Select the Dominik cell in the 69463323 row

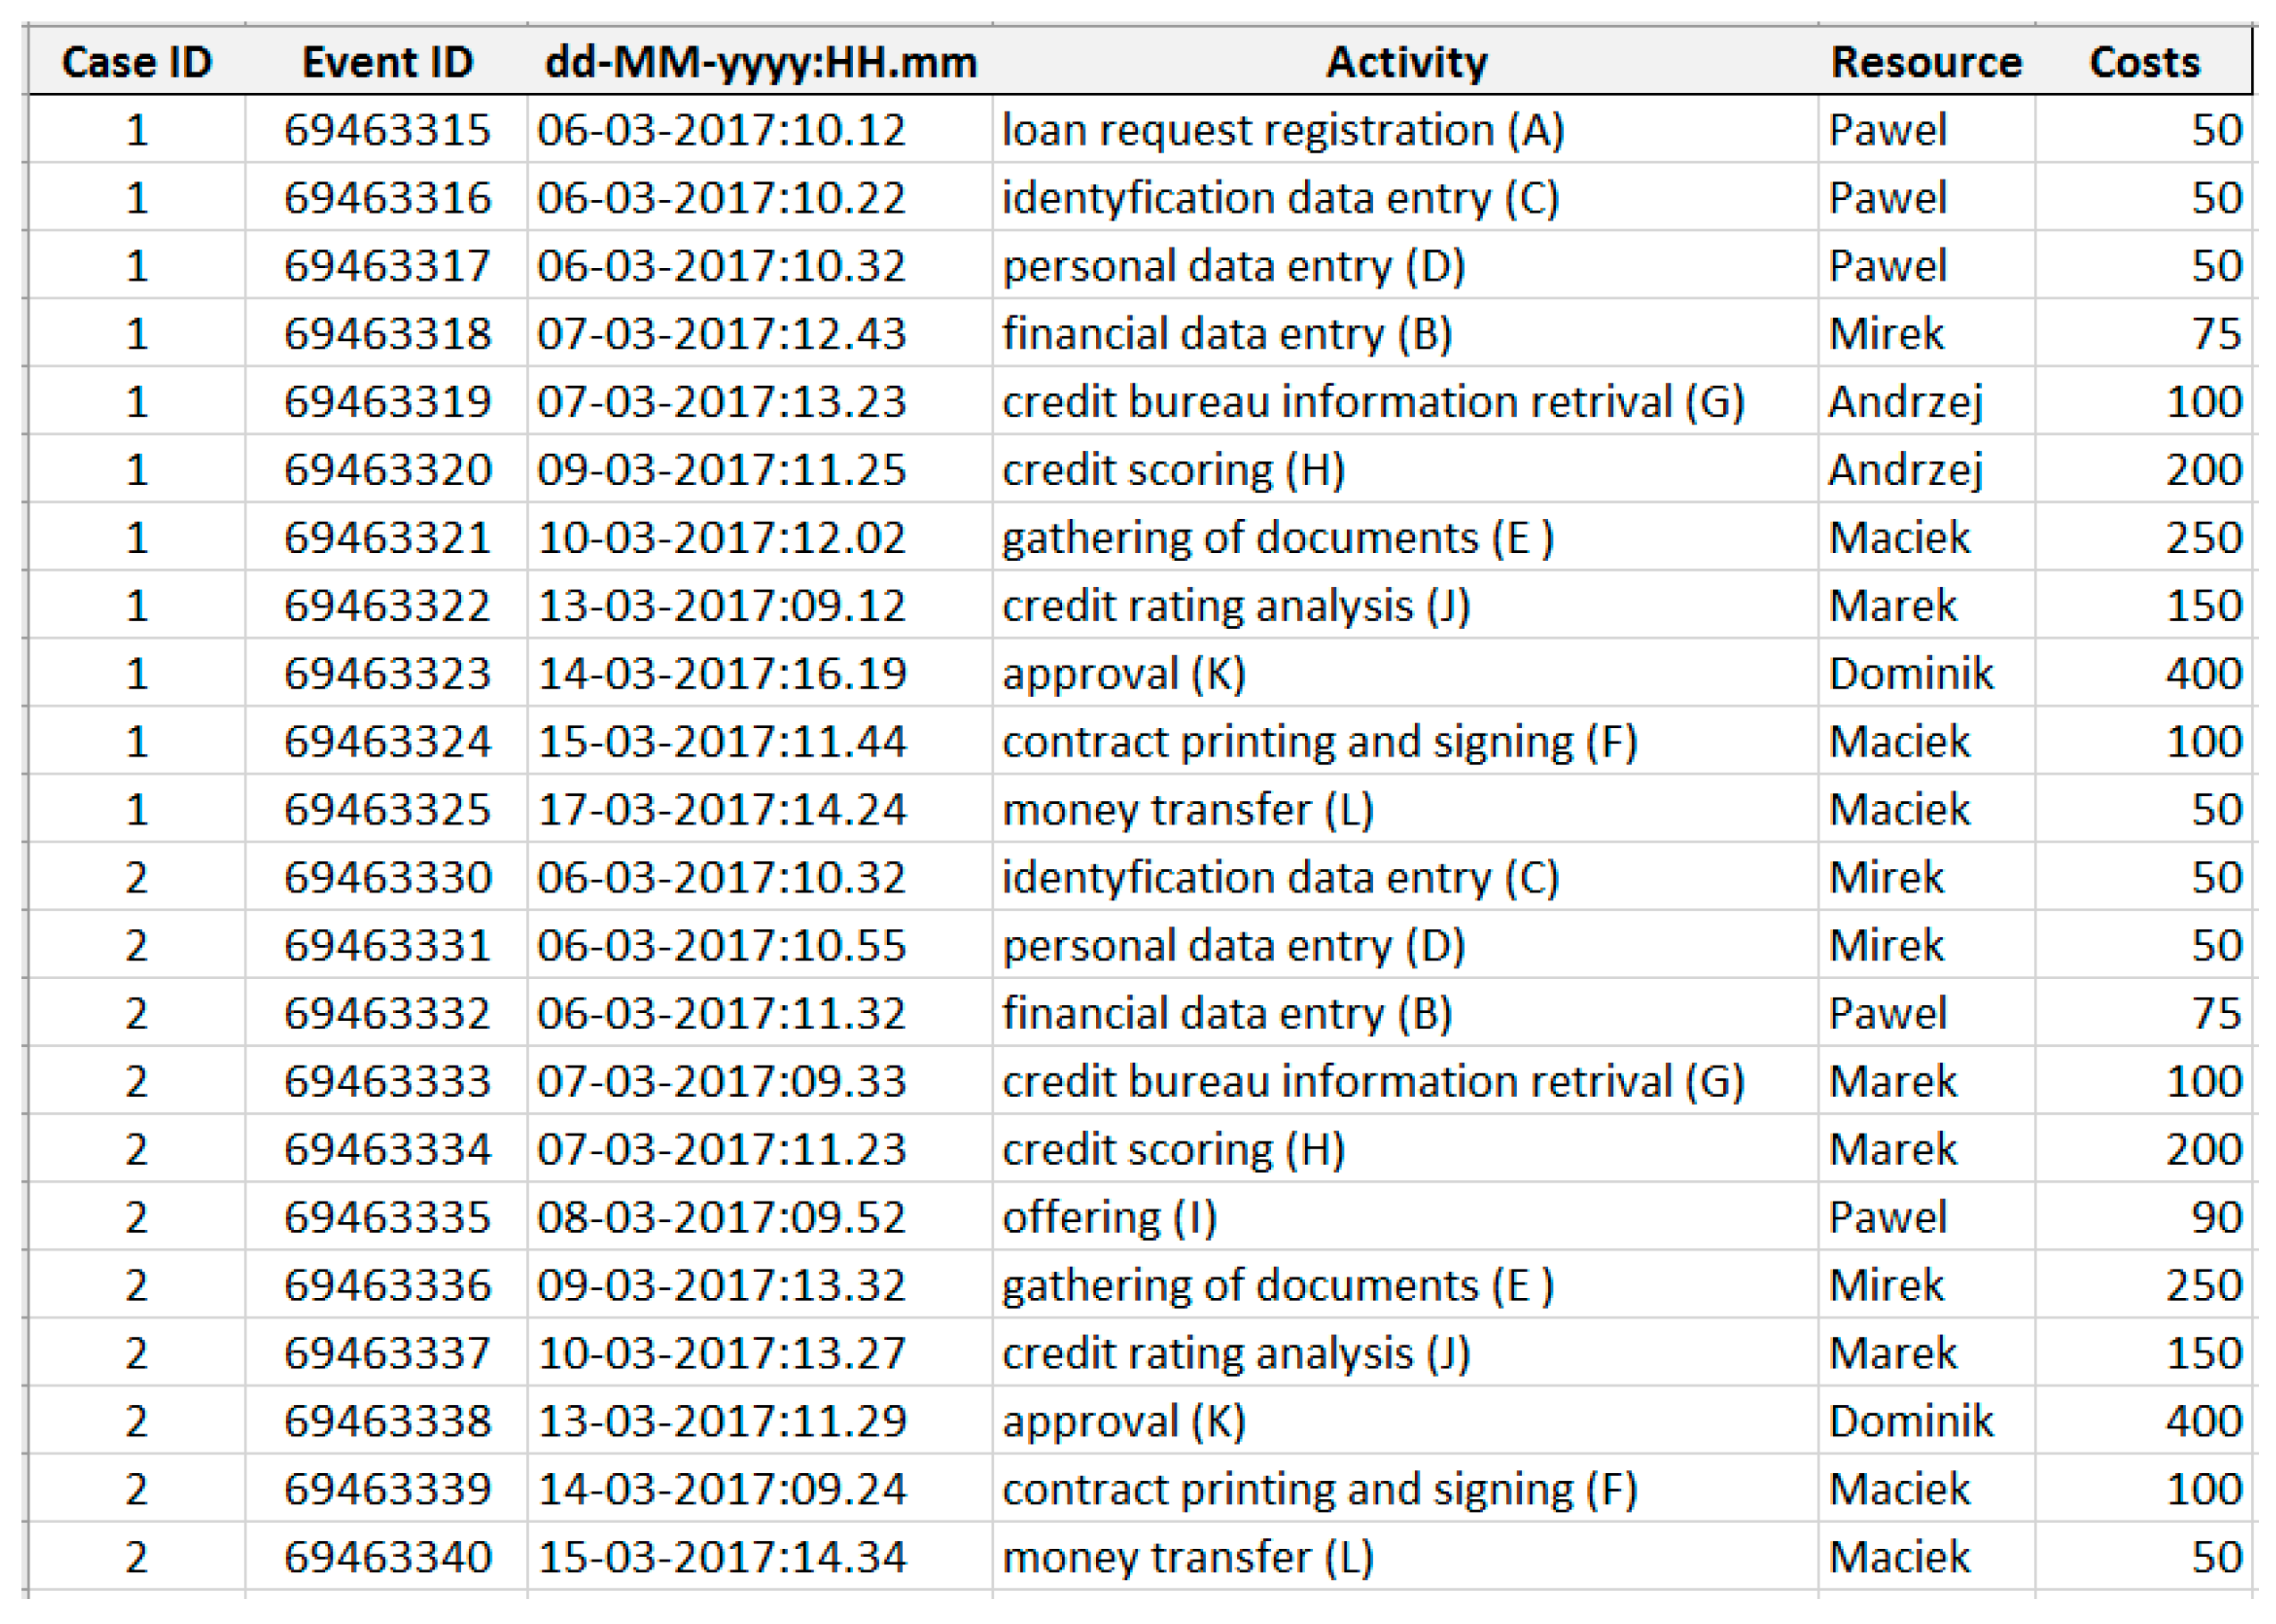coord(1926,674)
